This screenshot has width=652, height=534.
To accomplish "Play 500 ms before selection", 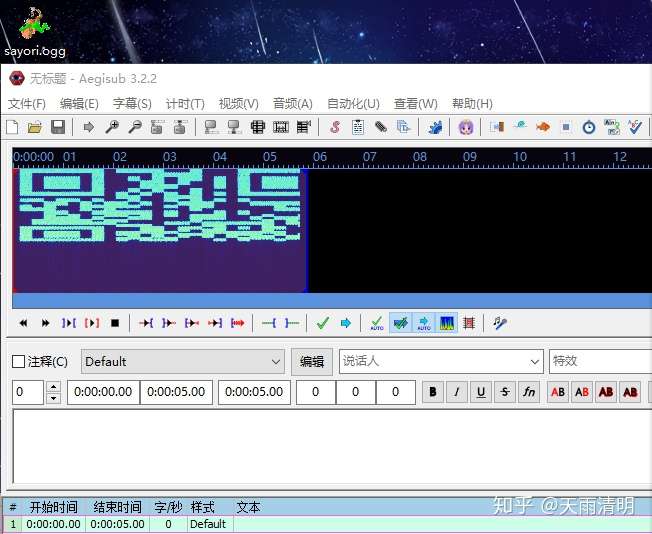I will [x=146, y=323].
